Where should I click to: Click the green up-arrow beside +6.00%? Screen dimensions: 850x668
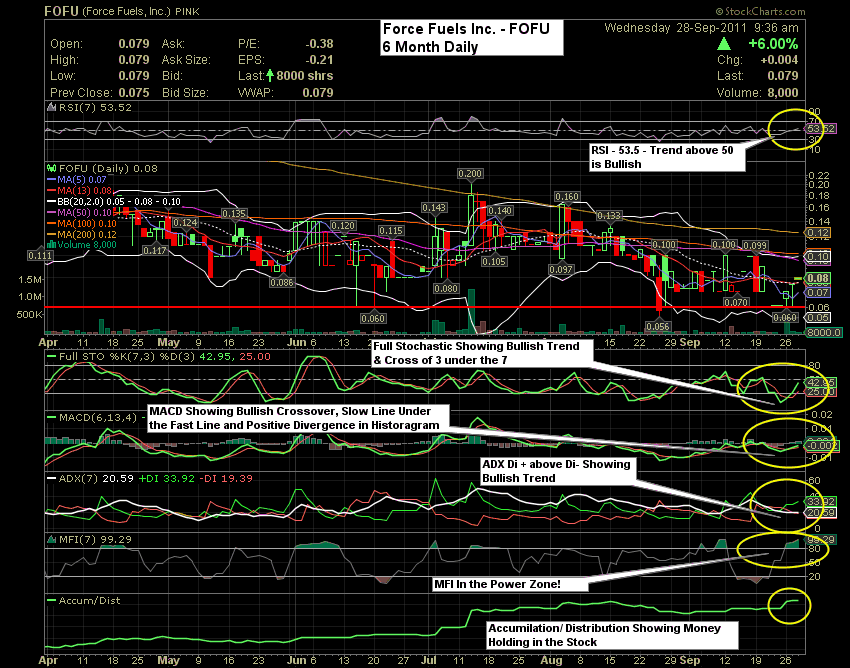pyautogui.click(x=724, y=44)
